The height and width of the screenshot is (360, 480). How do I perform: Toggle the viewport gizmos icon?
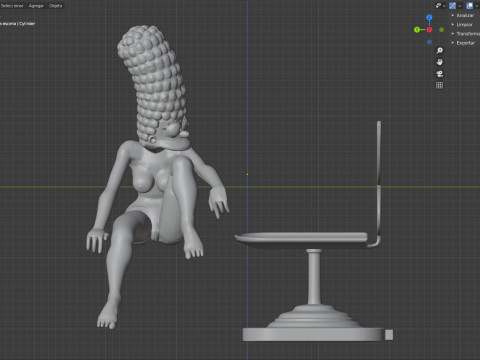(x=452, y=6)
